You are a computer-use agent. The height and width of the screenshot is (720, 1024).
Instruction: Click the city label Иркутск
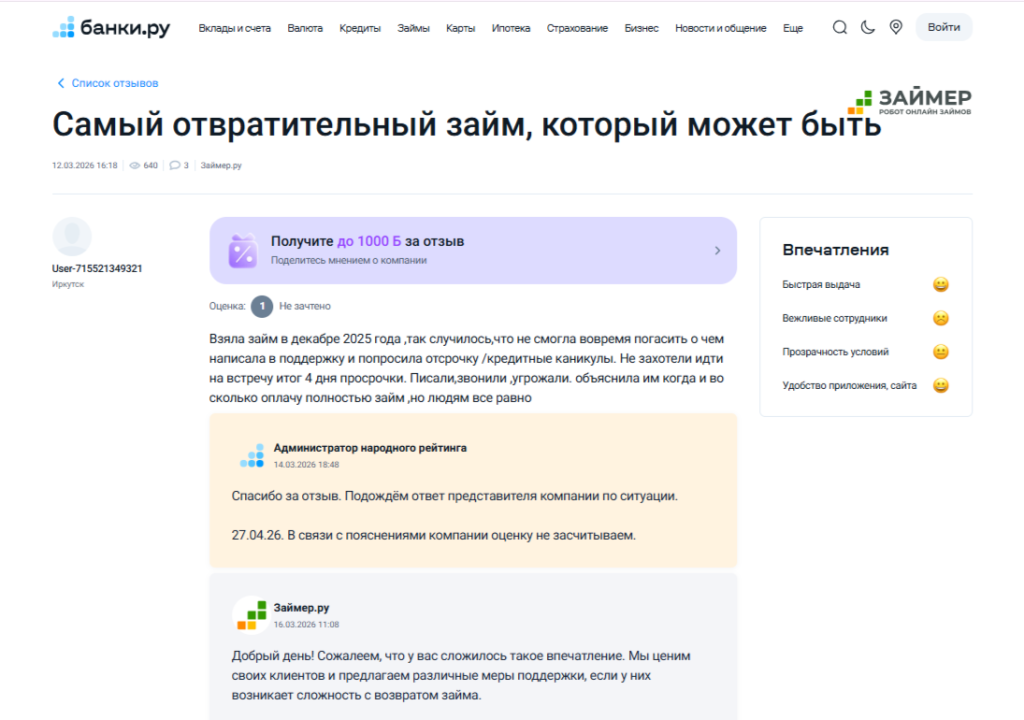(x=68, y=284)
